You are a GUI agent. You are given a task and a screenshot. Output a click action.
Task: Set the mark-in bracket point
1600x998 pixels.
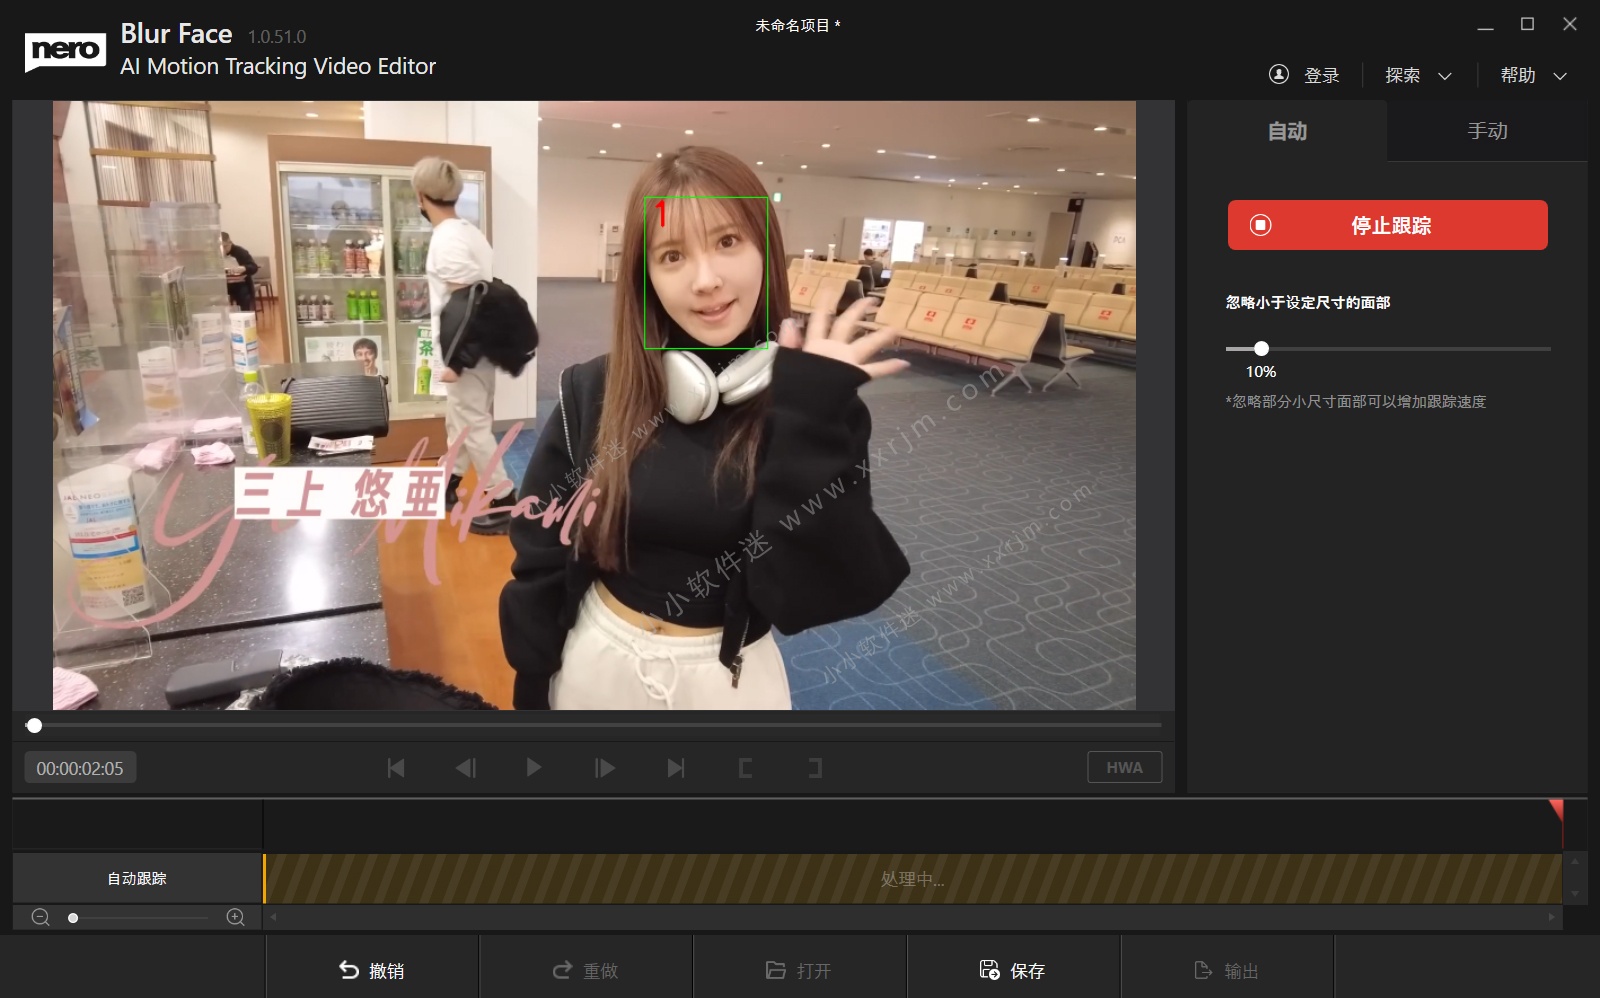click(x=745, y=768)
